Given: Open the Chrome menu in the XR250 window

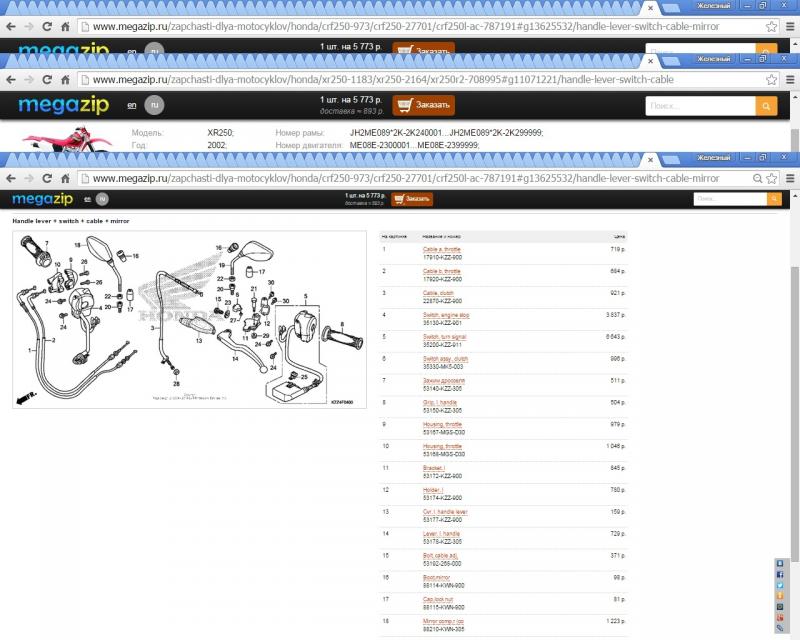Looking at the screenshot, I should click(x=790, y=80).
